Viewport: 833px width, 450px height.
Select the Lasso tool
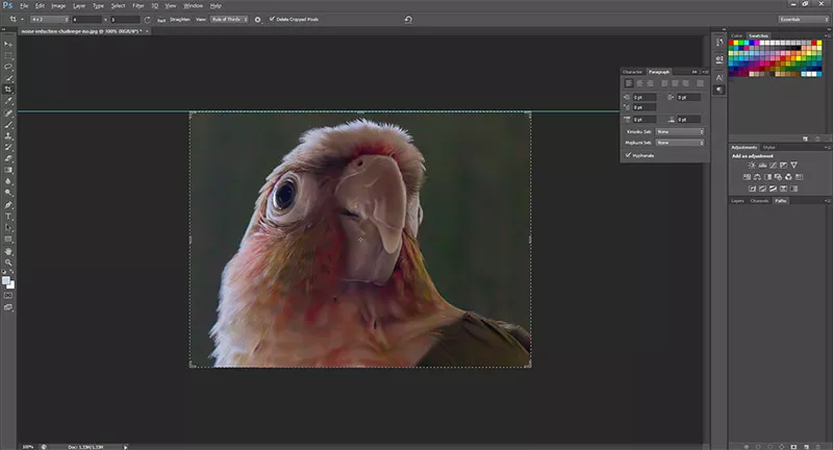(x=8, y=66)
